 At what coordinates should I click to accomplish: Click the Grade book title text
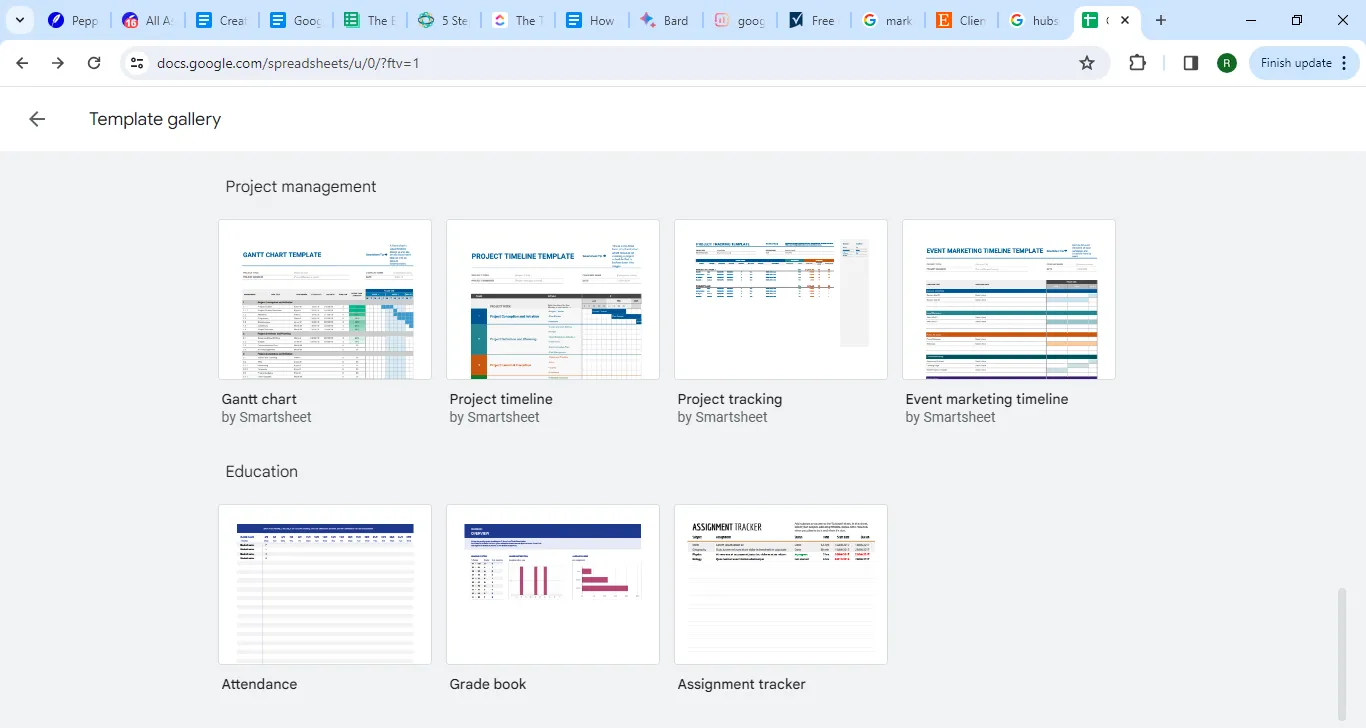(x=488, y=684)
